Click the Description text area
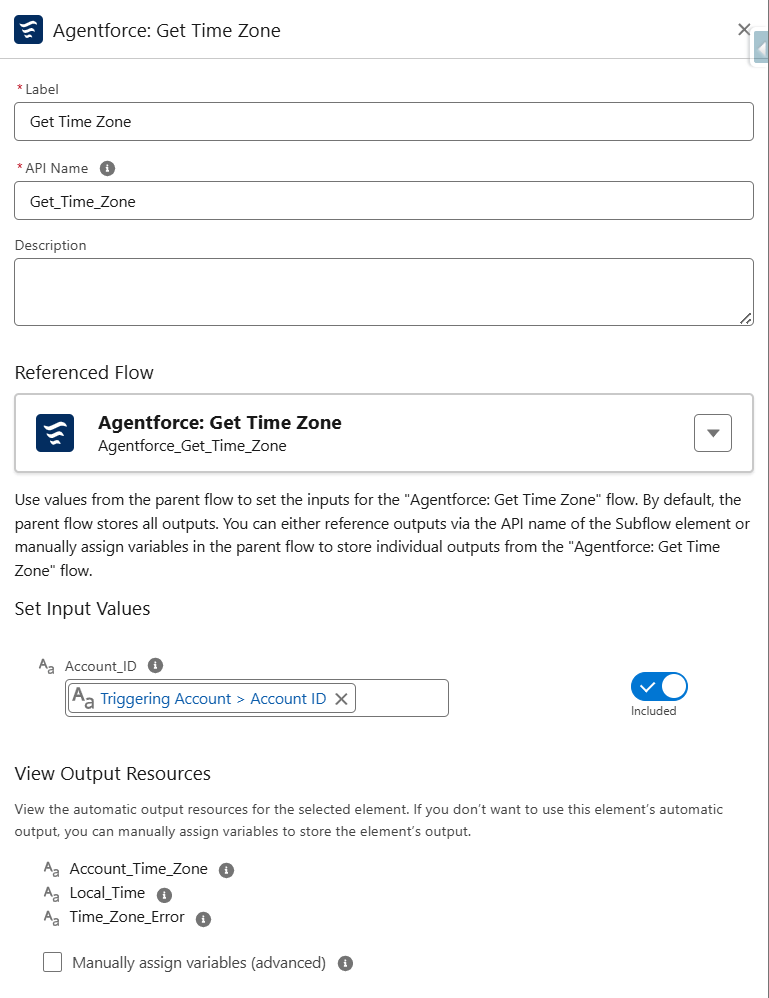Viewport: 769px width, 998px height. tap(383, 291)
